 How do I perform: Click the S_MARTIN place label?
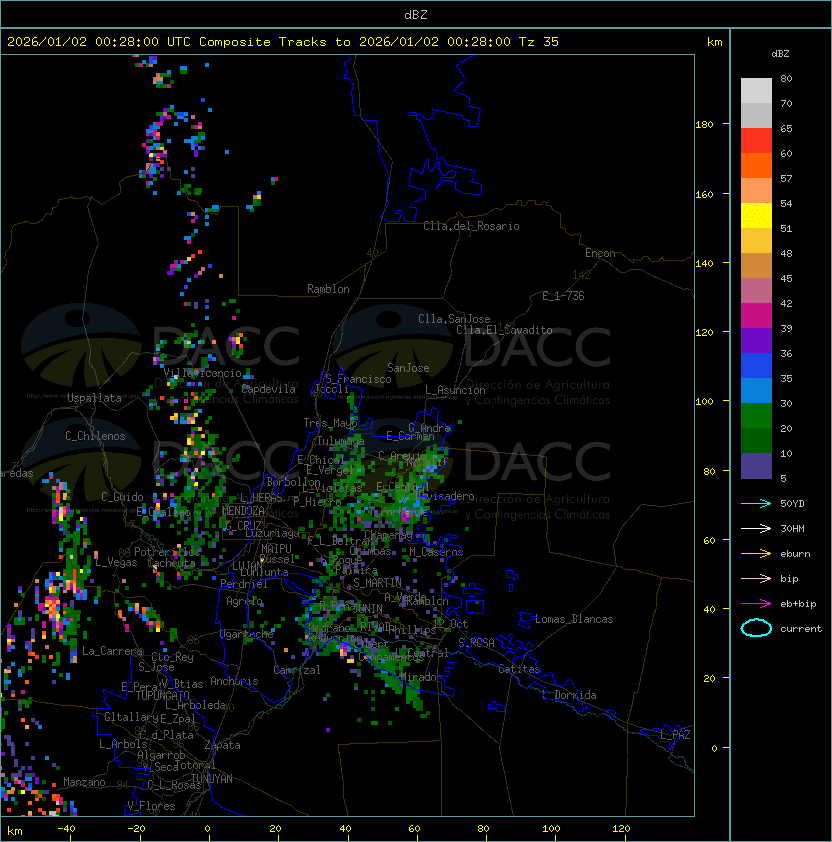point(378,583)
